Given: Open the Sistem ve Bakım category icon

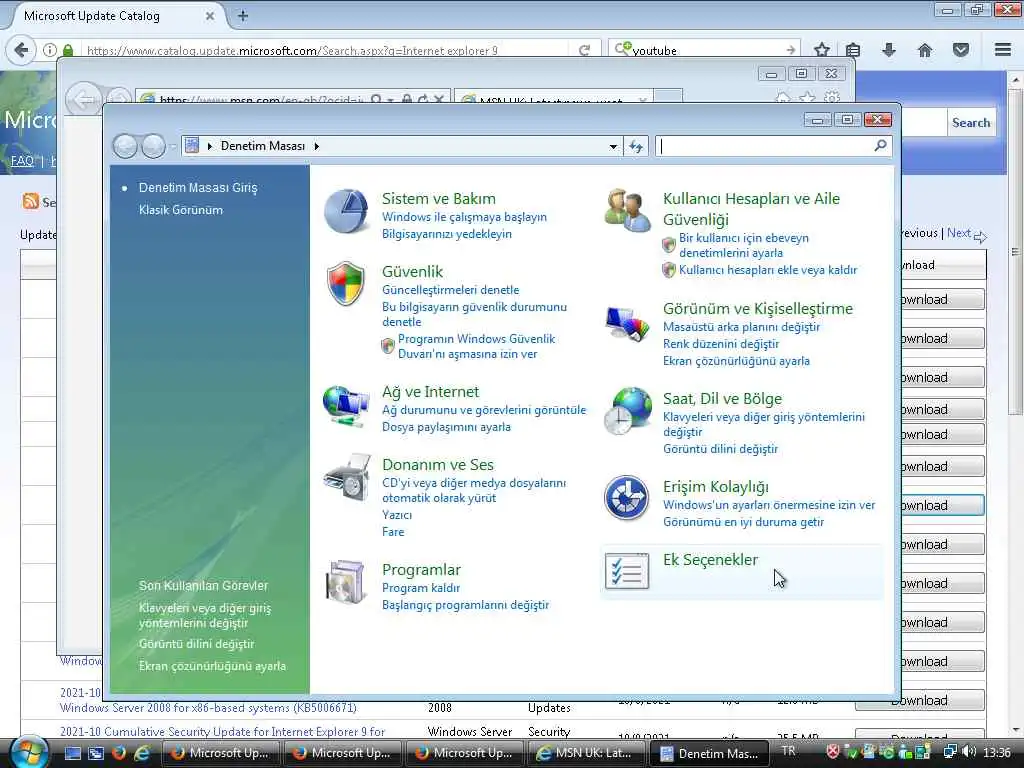Looking at the screenshot, I should pyautogui.click(x=346, y=212).
